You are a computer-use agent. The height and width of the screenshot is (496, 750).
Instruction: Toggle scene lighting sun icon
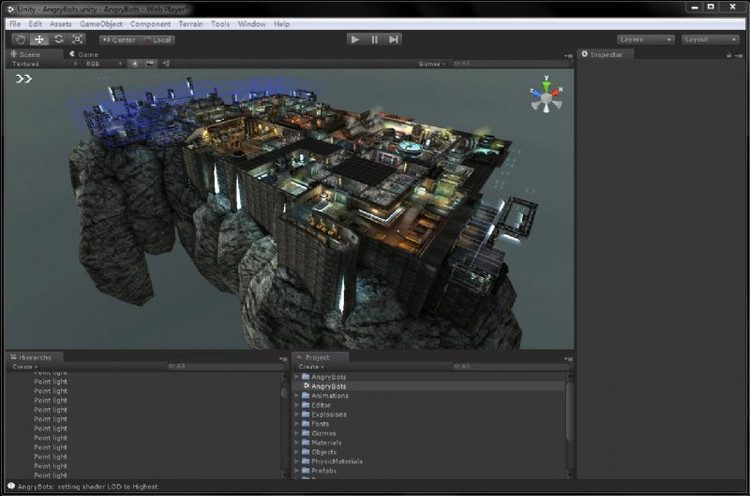[135, 63]
